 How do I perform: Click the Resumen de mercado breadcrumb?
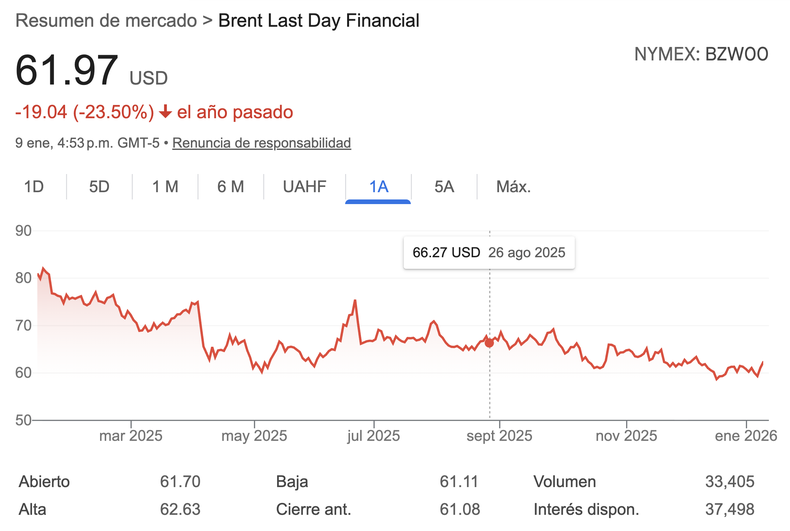point(107,21)
